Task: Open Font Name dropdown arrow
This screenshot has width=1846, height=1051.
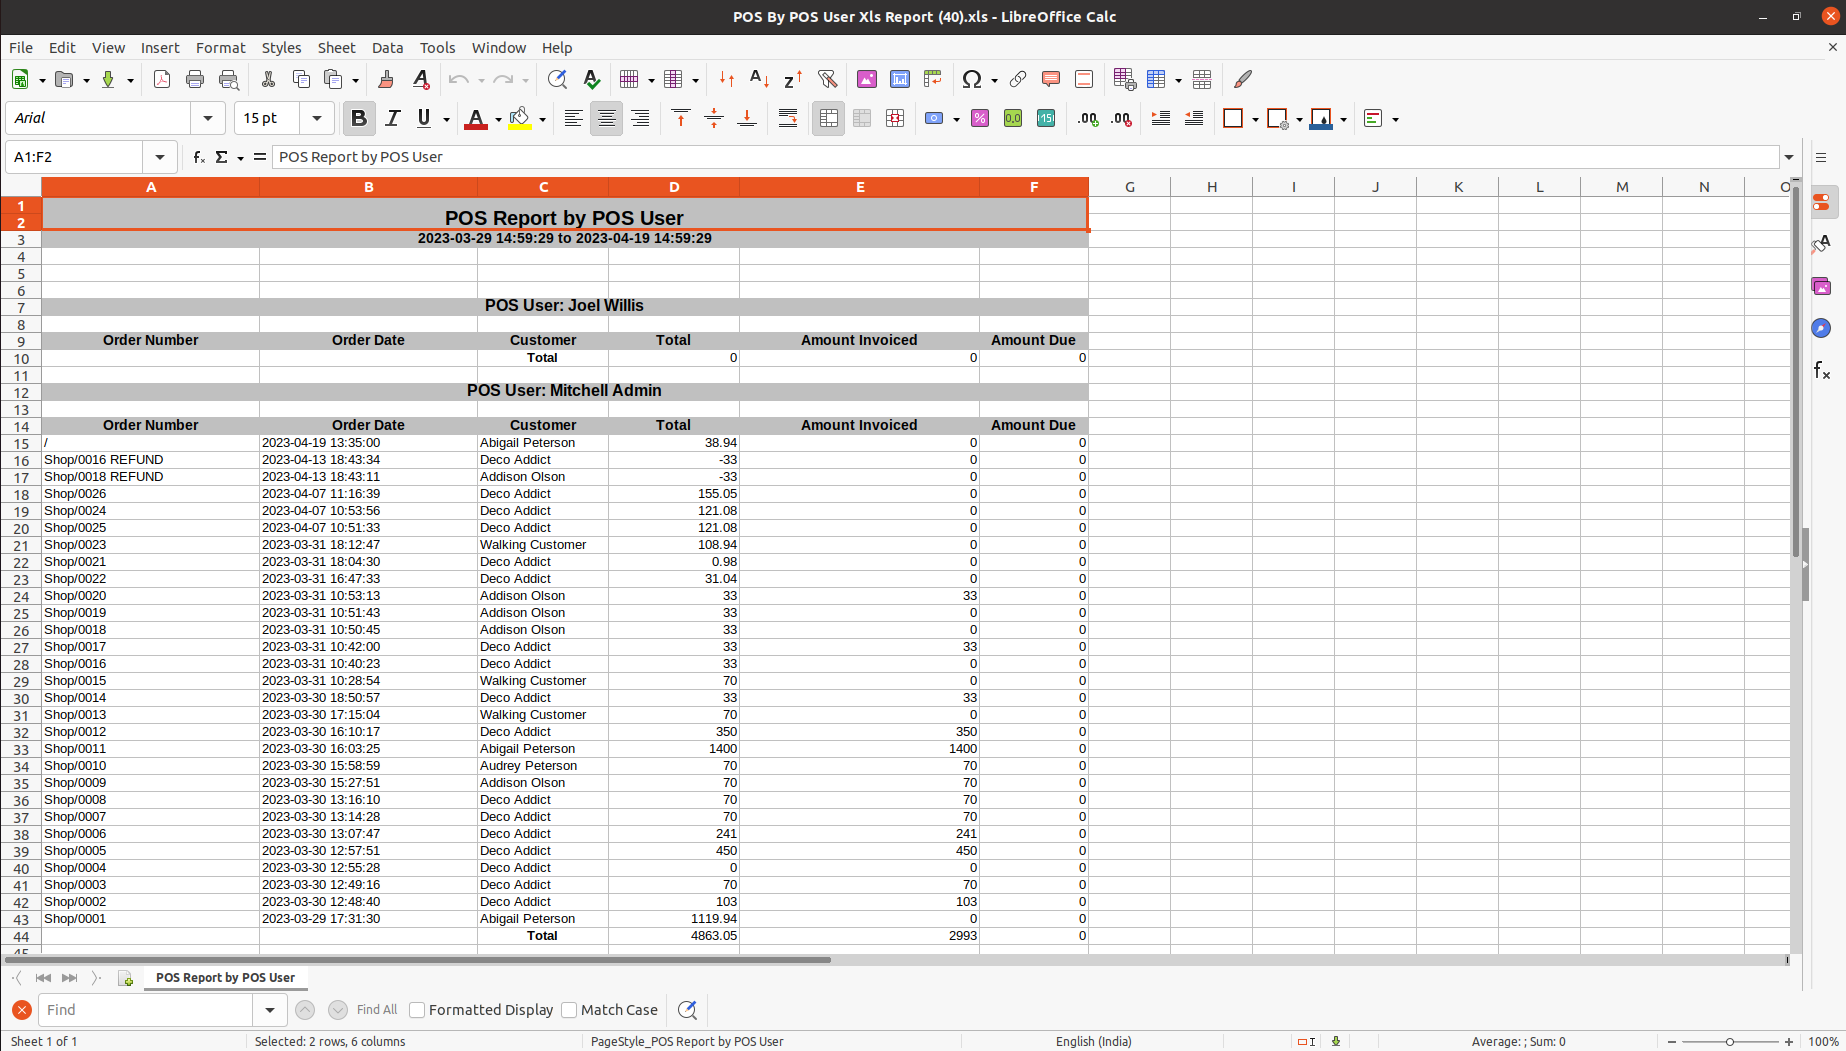Action: click(207, 118)
